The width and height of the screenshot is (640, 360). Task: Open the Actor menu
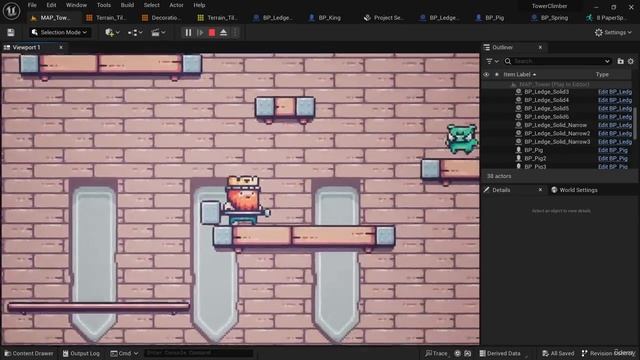[x=176, y=5]
